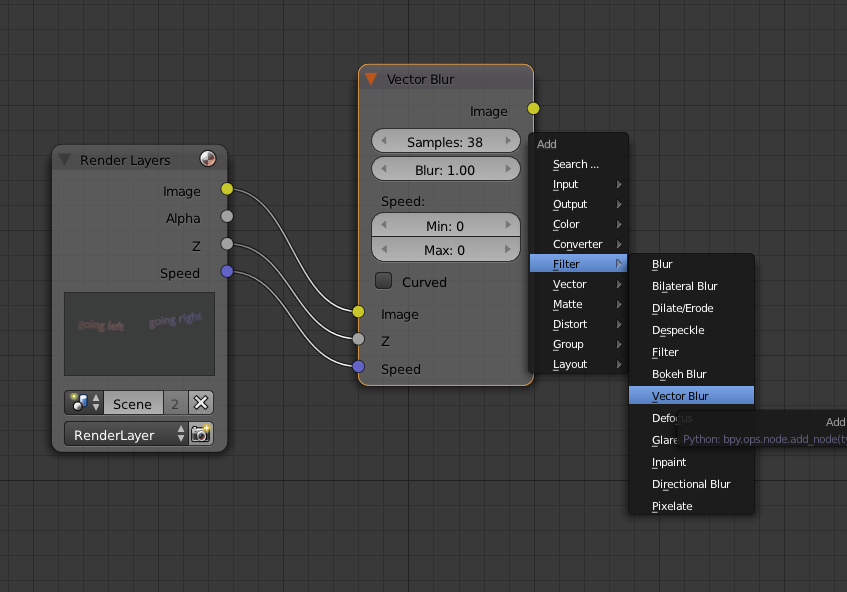
Task: Click the blue Speed output socket on Render Layers
Action: pyautogui.click(x=227, y=271)
